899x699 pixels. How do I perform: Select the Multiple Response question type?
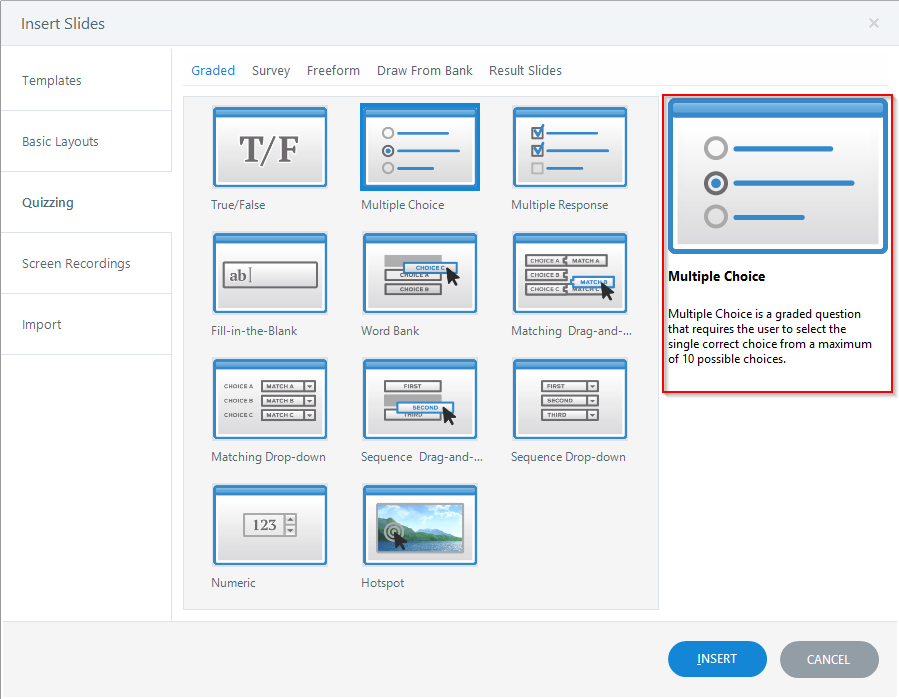569,147
